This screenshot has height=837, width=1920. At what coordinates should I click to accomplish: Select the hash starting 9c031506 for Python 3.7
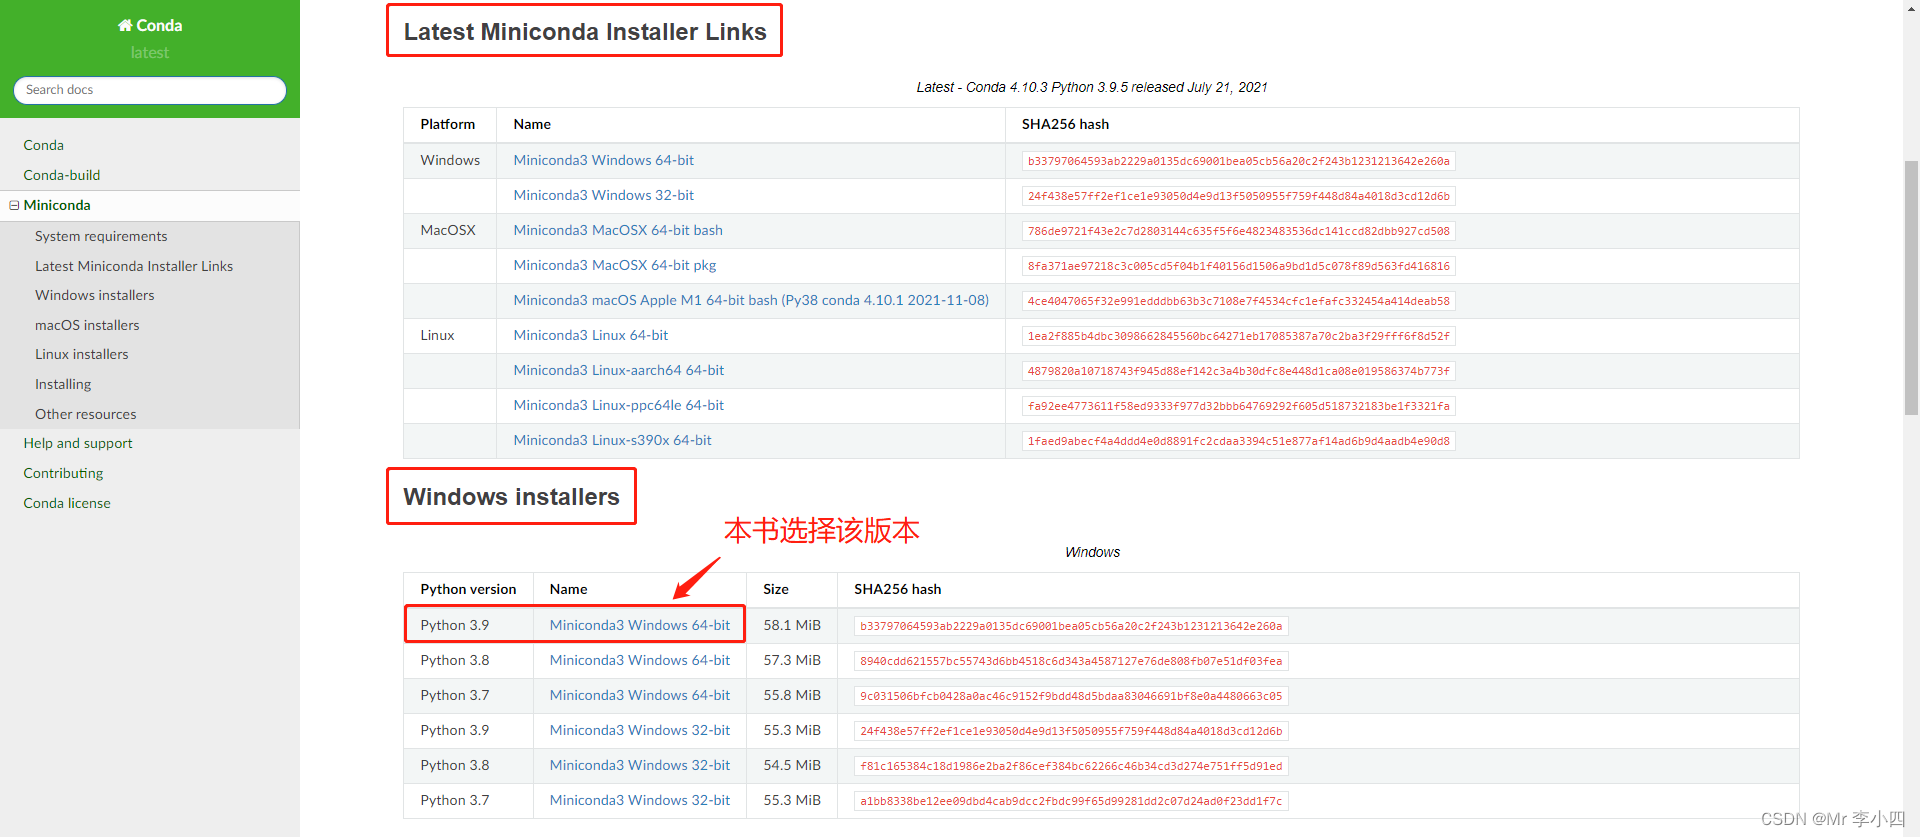coord(1071,696)
